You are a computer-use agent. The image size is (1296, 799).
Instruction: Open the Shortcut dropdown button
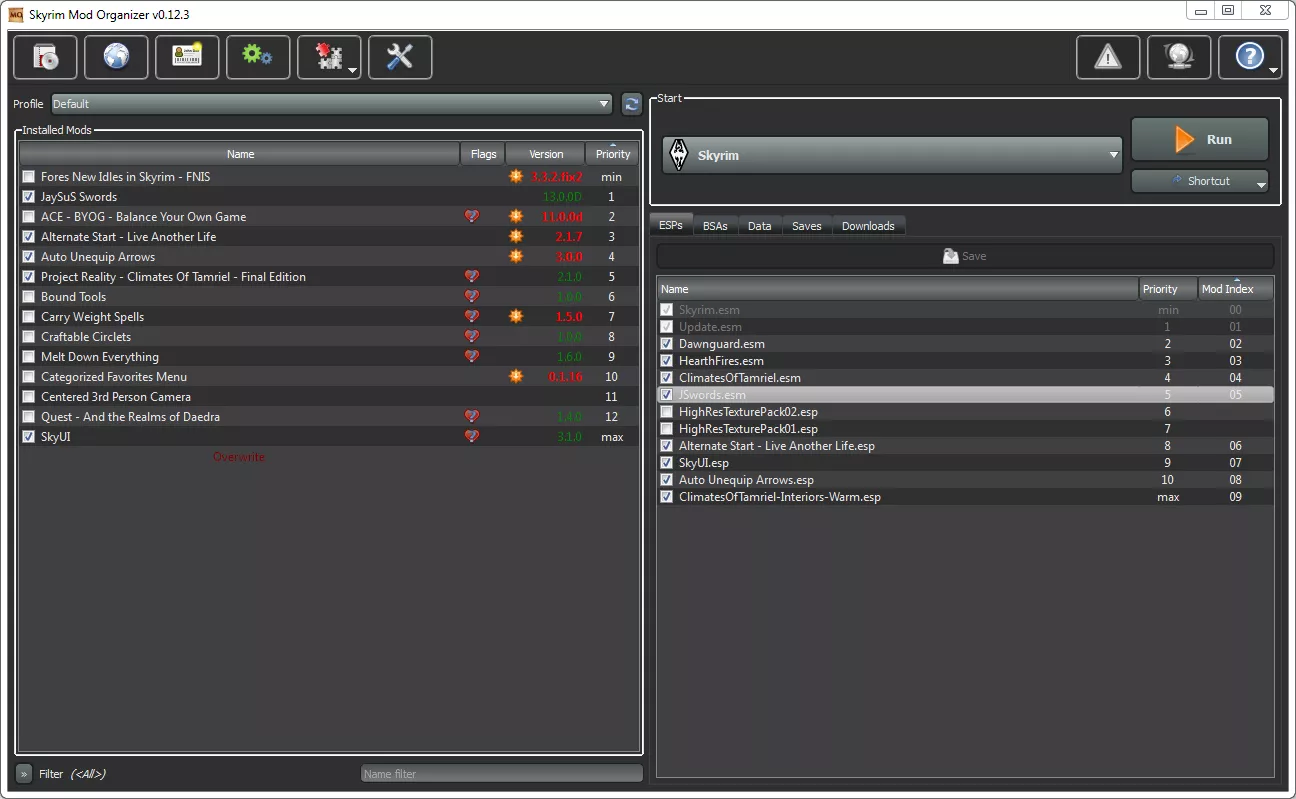1200,181
